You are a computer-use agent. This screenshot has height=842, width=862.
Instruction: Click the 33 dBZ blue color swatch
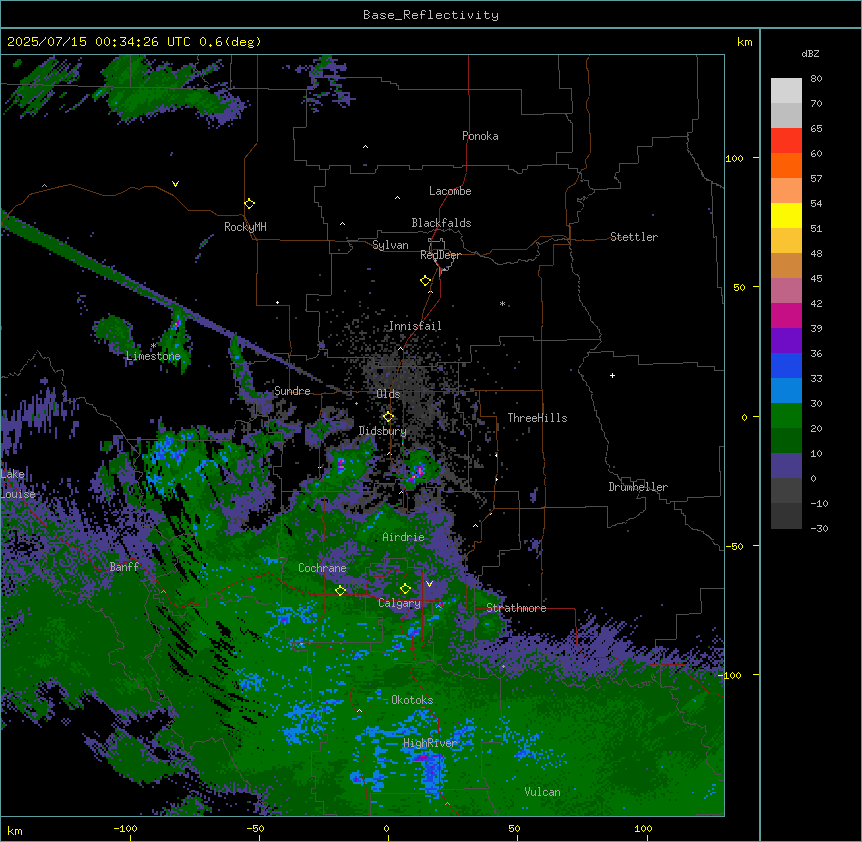(x=786, y=390)
